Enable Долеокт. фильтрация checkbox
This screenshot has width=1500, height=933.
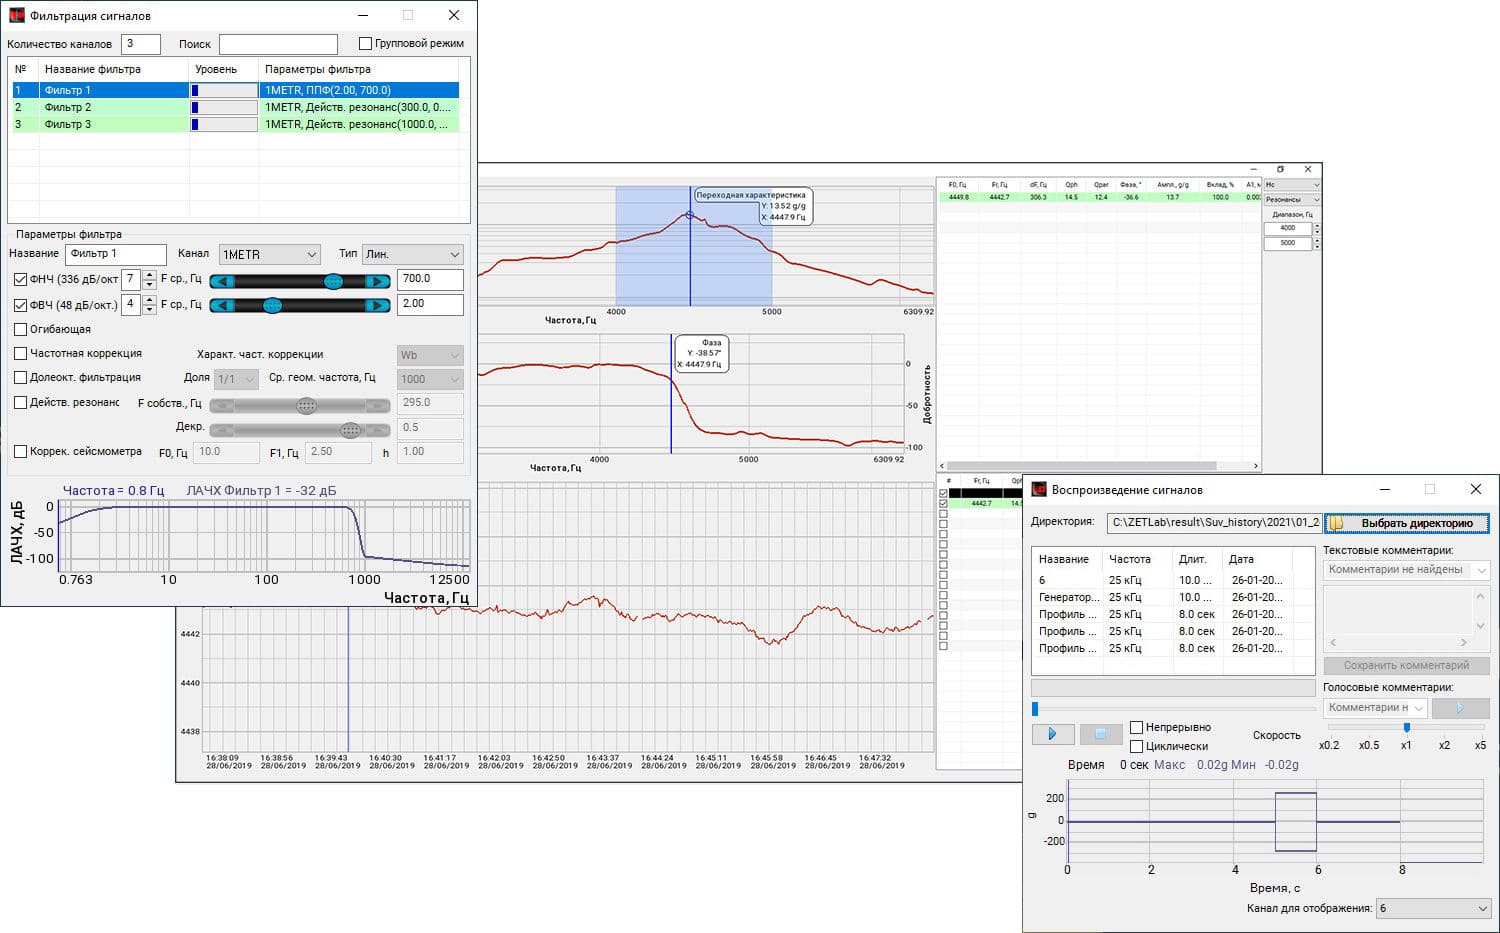tap(20, 377)
